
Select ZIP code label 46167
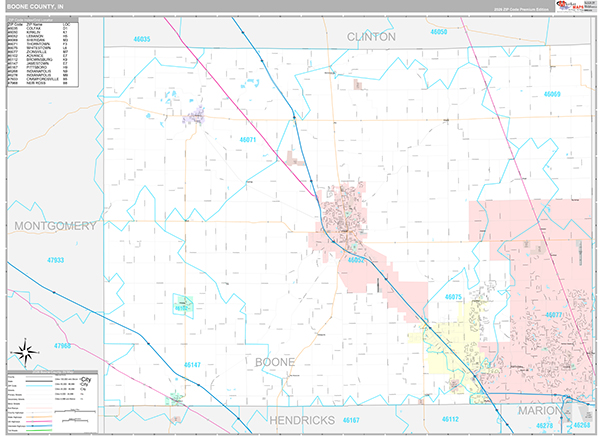[x=351, y=420]
